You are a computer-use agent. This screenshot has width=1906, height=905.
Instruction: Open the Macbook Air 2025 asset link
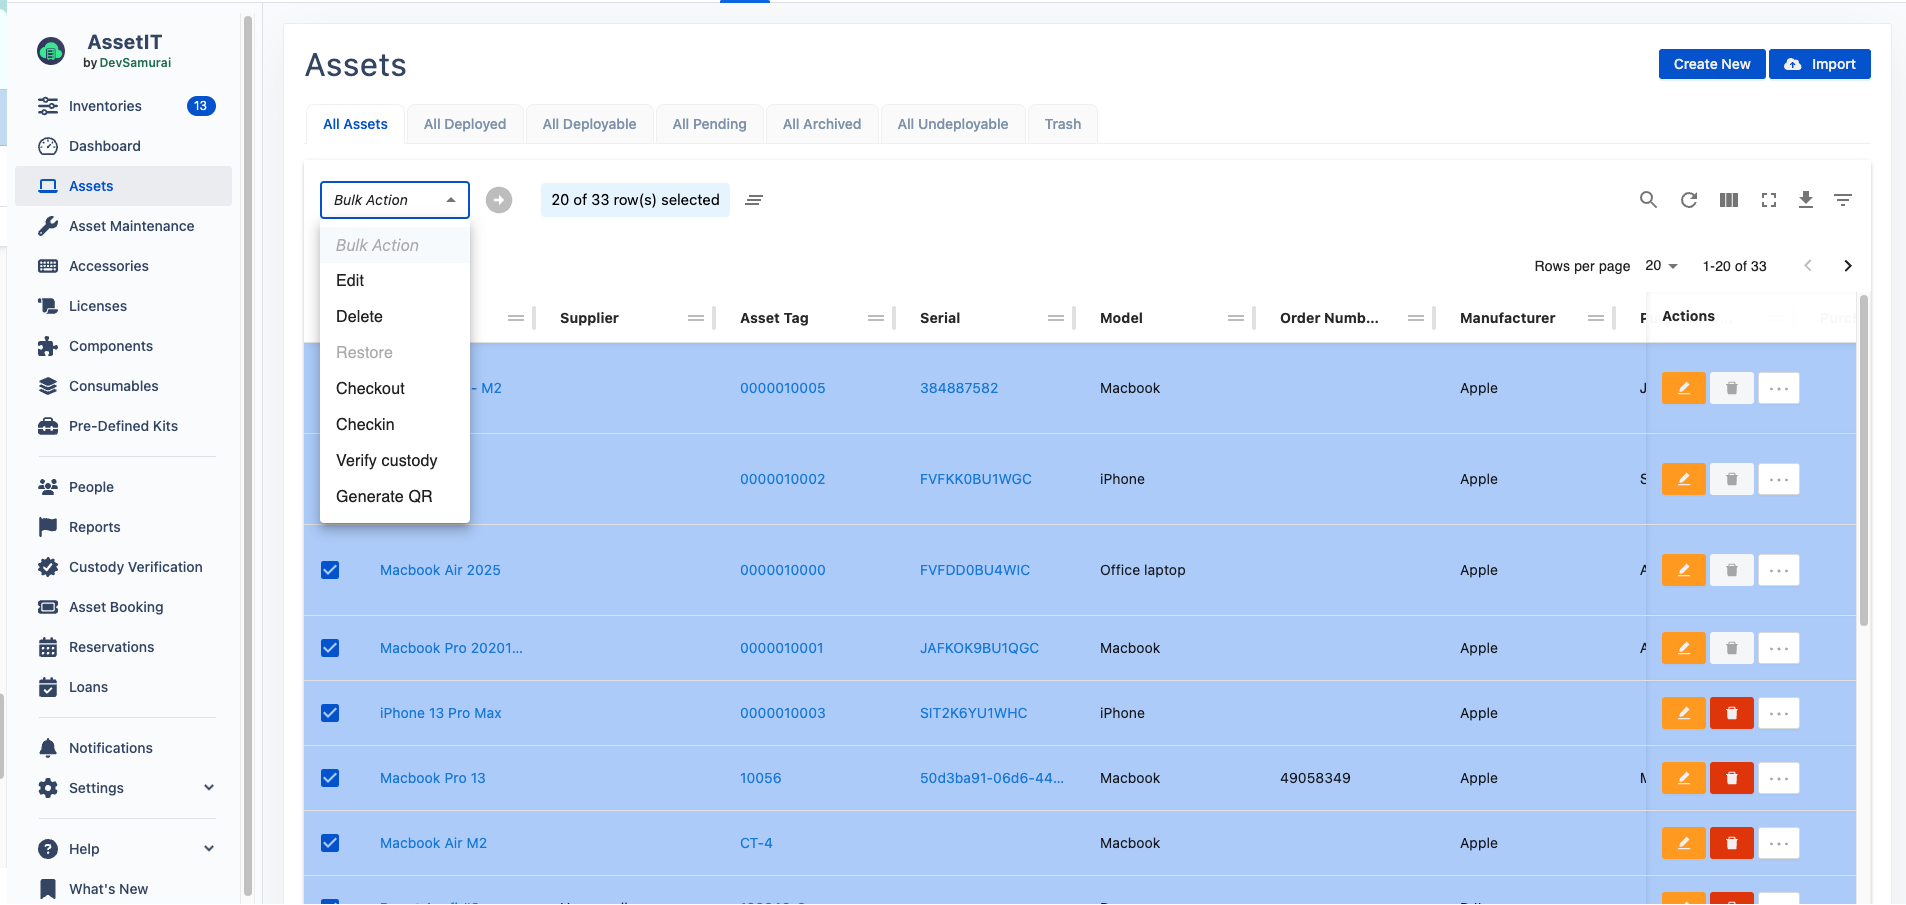[x=440, y=570]
